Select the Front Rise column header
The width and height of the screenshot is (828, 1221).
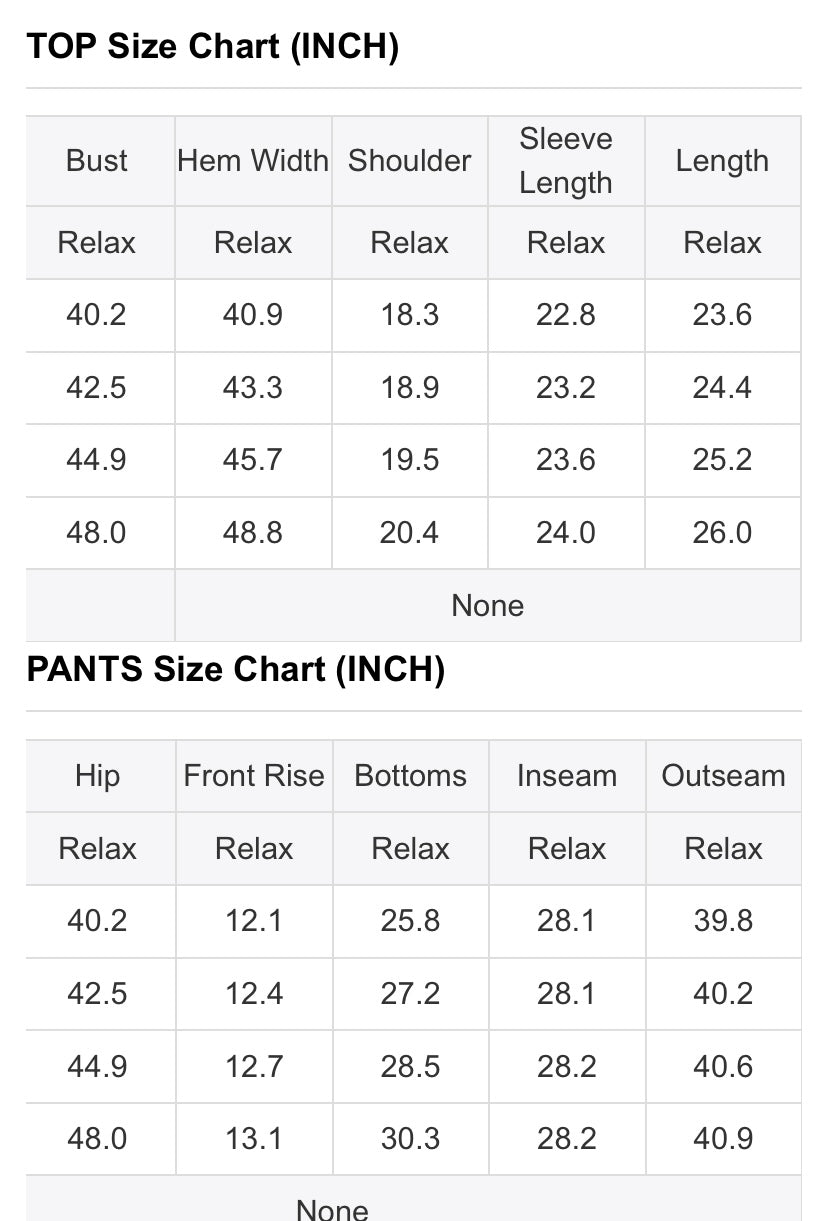pos(254,776)
